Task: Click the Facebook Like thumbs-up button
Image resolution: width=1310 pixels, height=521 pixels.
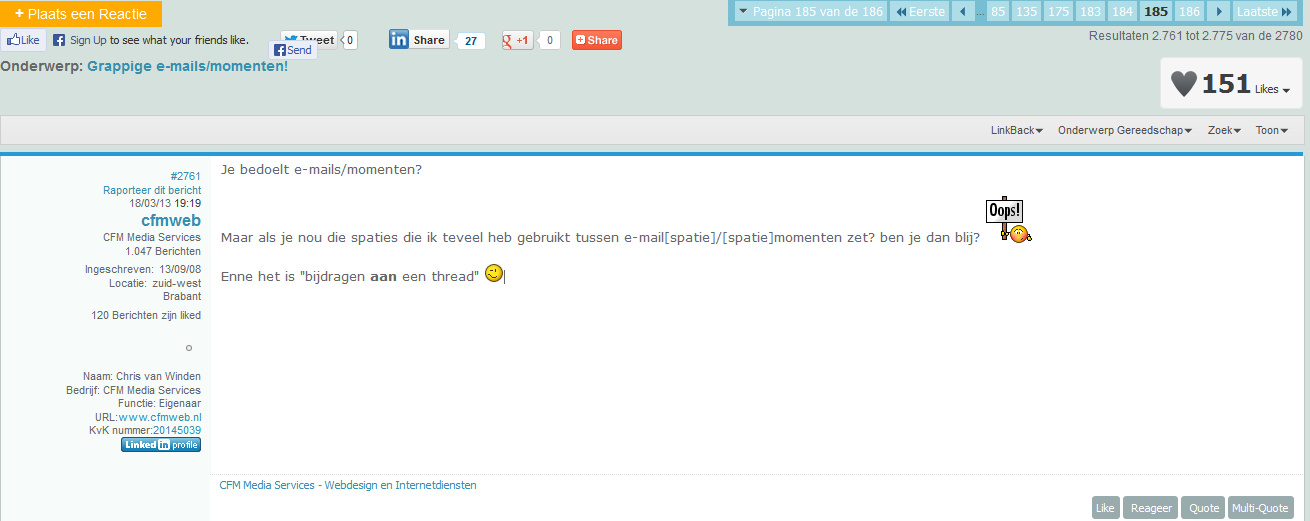Action: point(23,40)
